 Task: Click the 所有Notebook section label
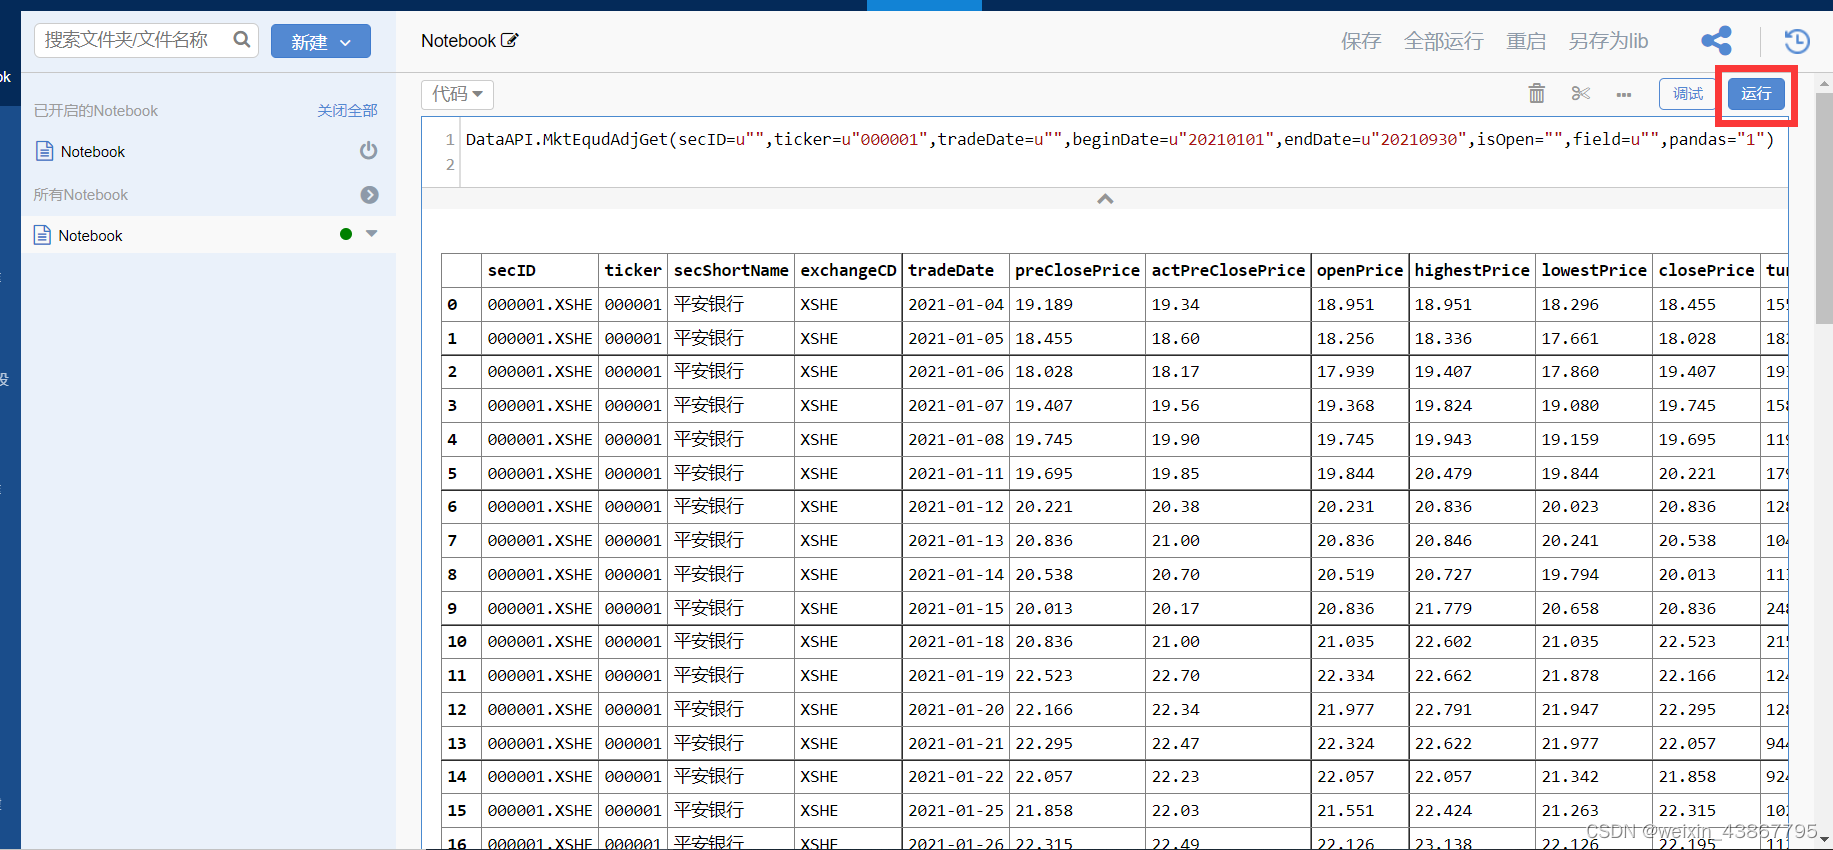pyautogui.click(x=81, y=195)
